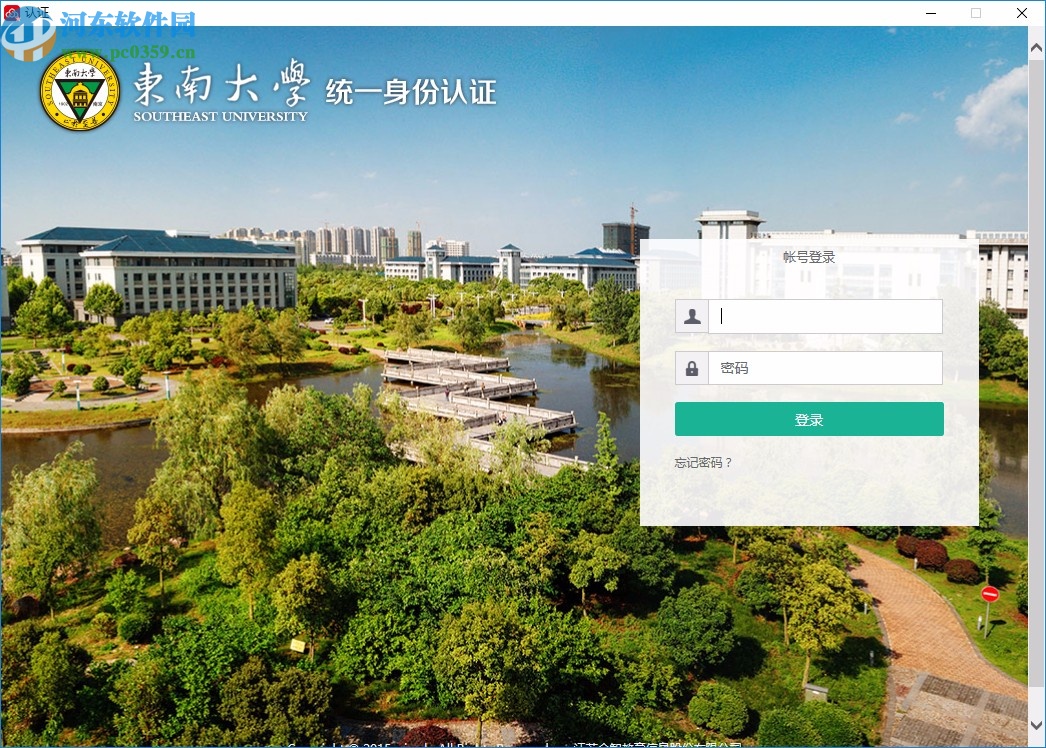Image resolution: width=1046 pixels, height=748 pixels.
Task: Click the person icon beside the username field
Action: pos(691,316)
